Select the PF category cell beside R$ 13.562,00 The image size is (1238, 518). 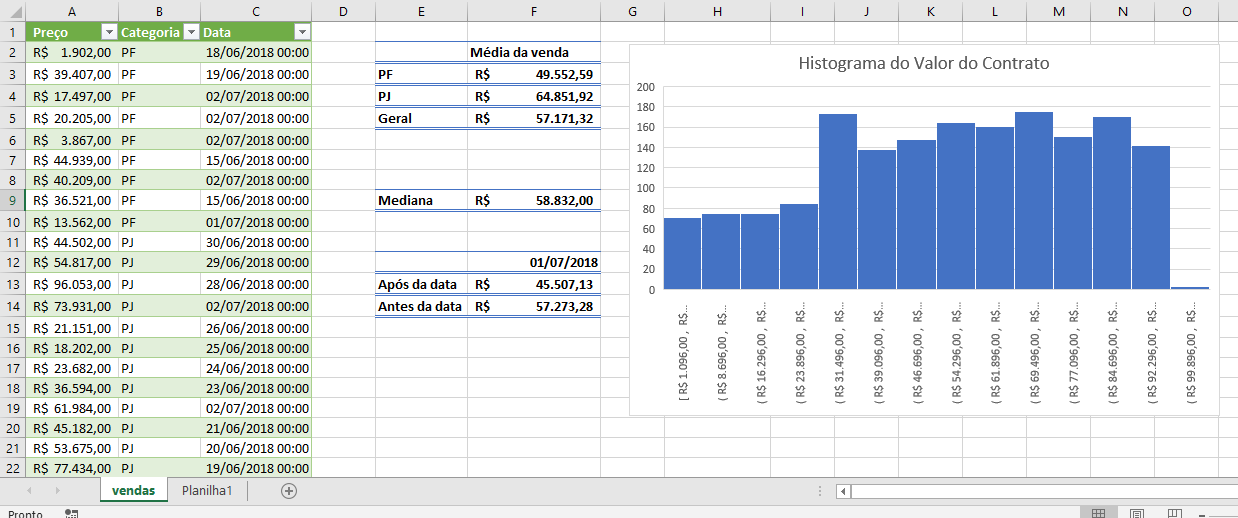tap(159, 221)
